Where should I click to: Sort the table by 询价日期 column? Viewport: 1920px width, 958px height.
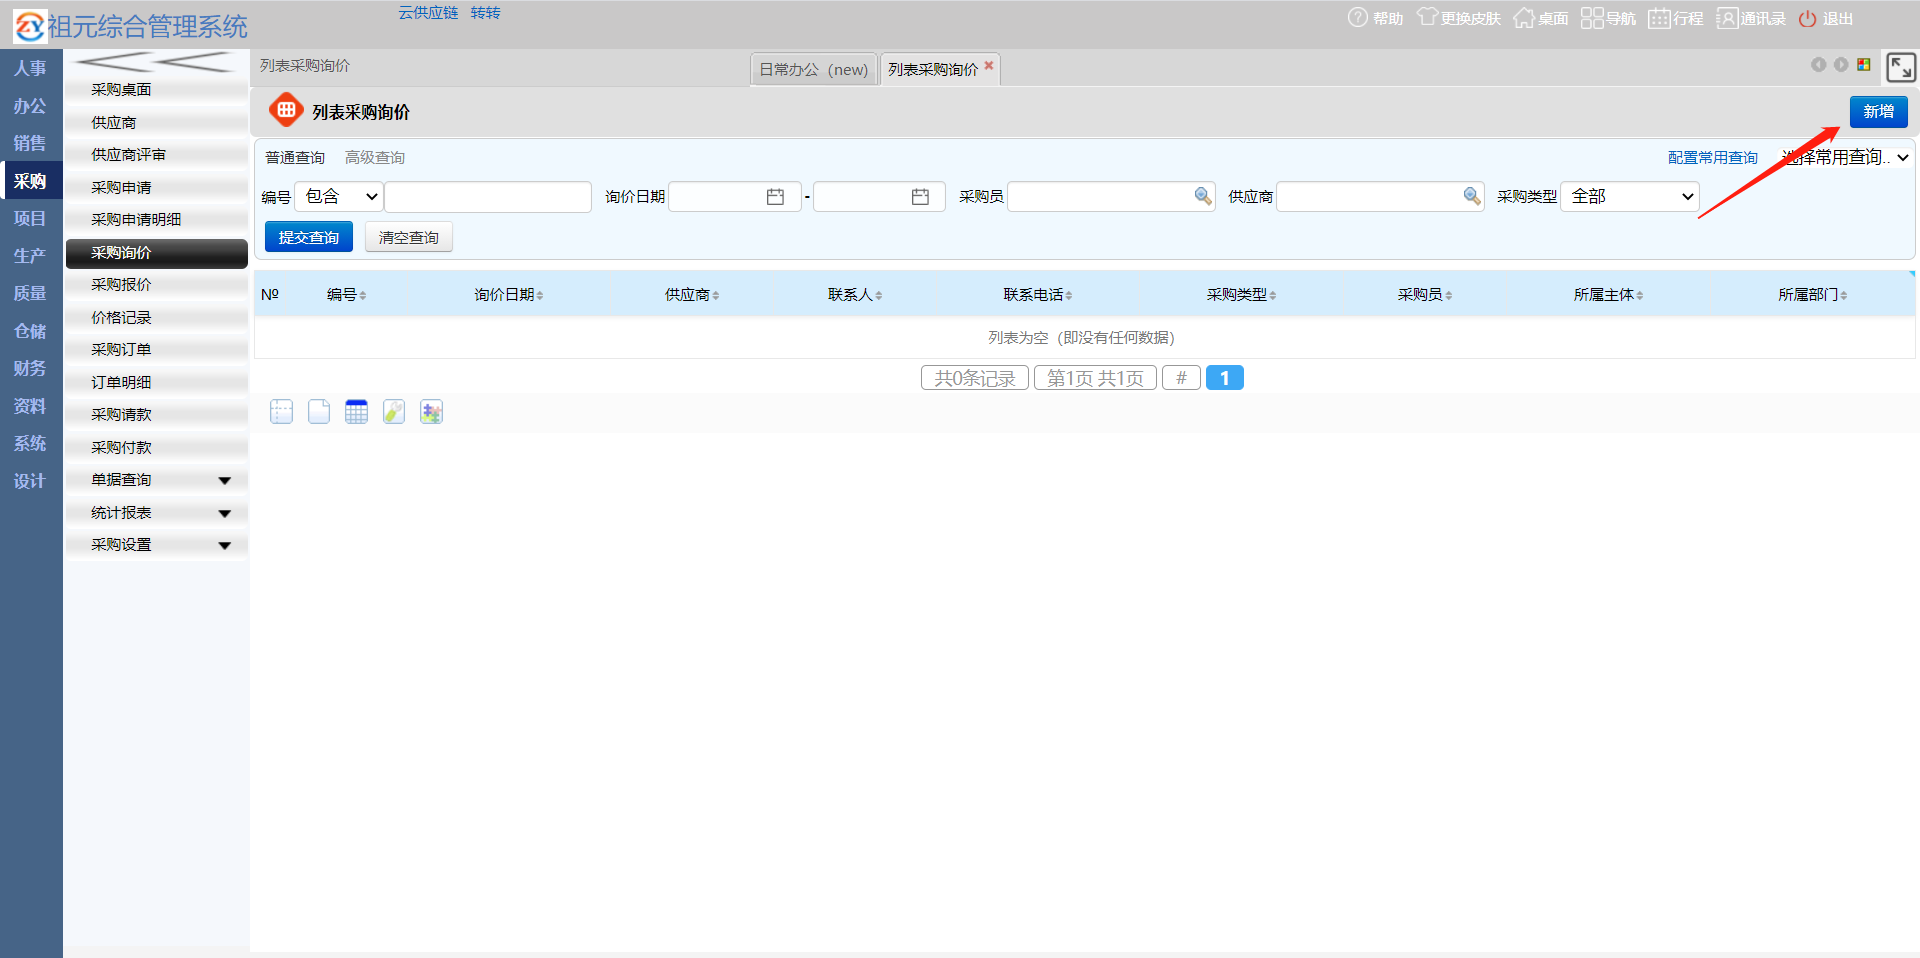508,295
